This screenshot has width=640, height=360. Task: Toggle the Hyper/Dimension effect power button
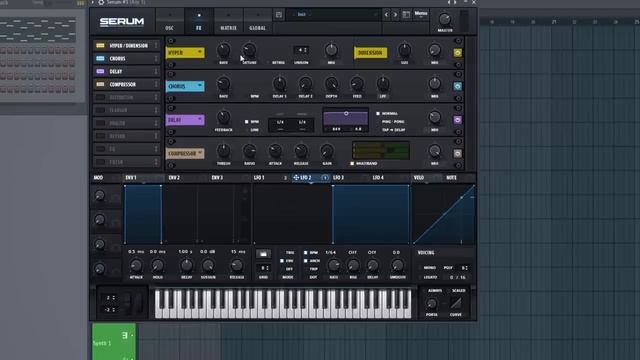[458, 53]
